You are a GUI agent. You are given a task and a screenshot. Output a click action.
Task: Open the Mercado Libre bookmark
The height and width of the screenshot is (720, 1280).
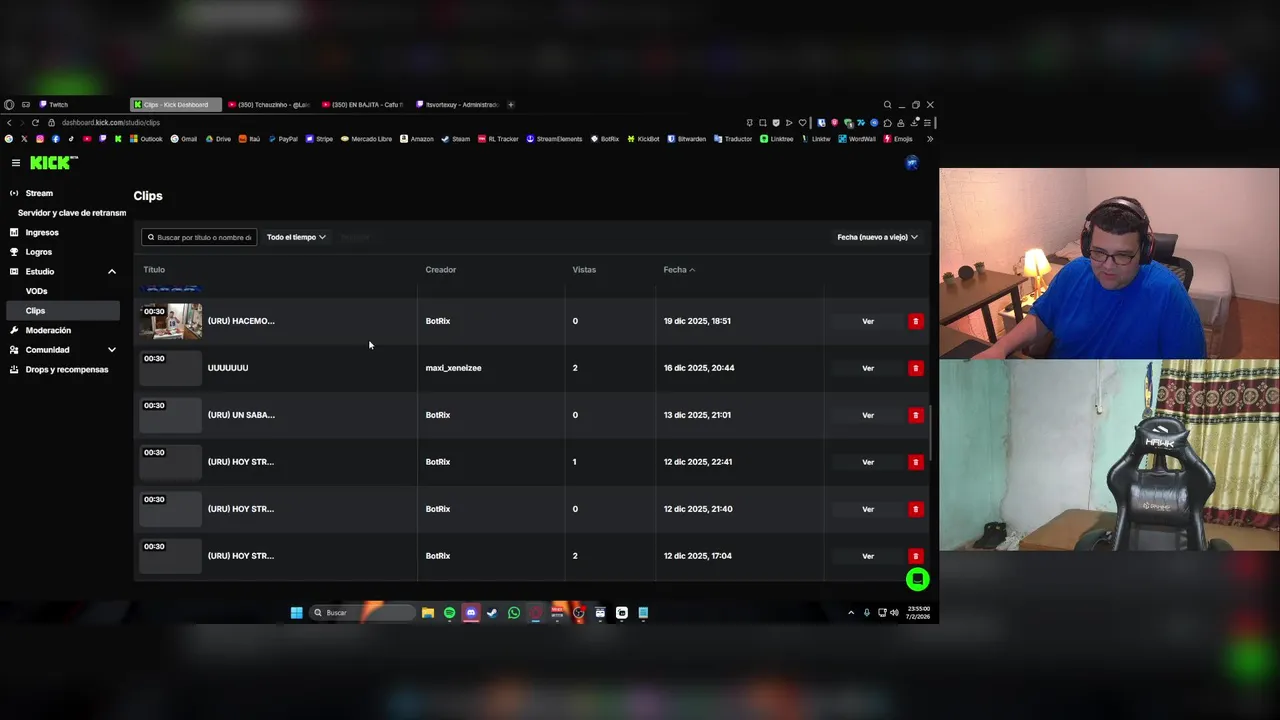[366, 139]
